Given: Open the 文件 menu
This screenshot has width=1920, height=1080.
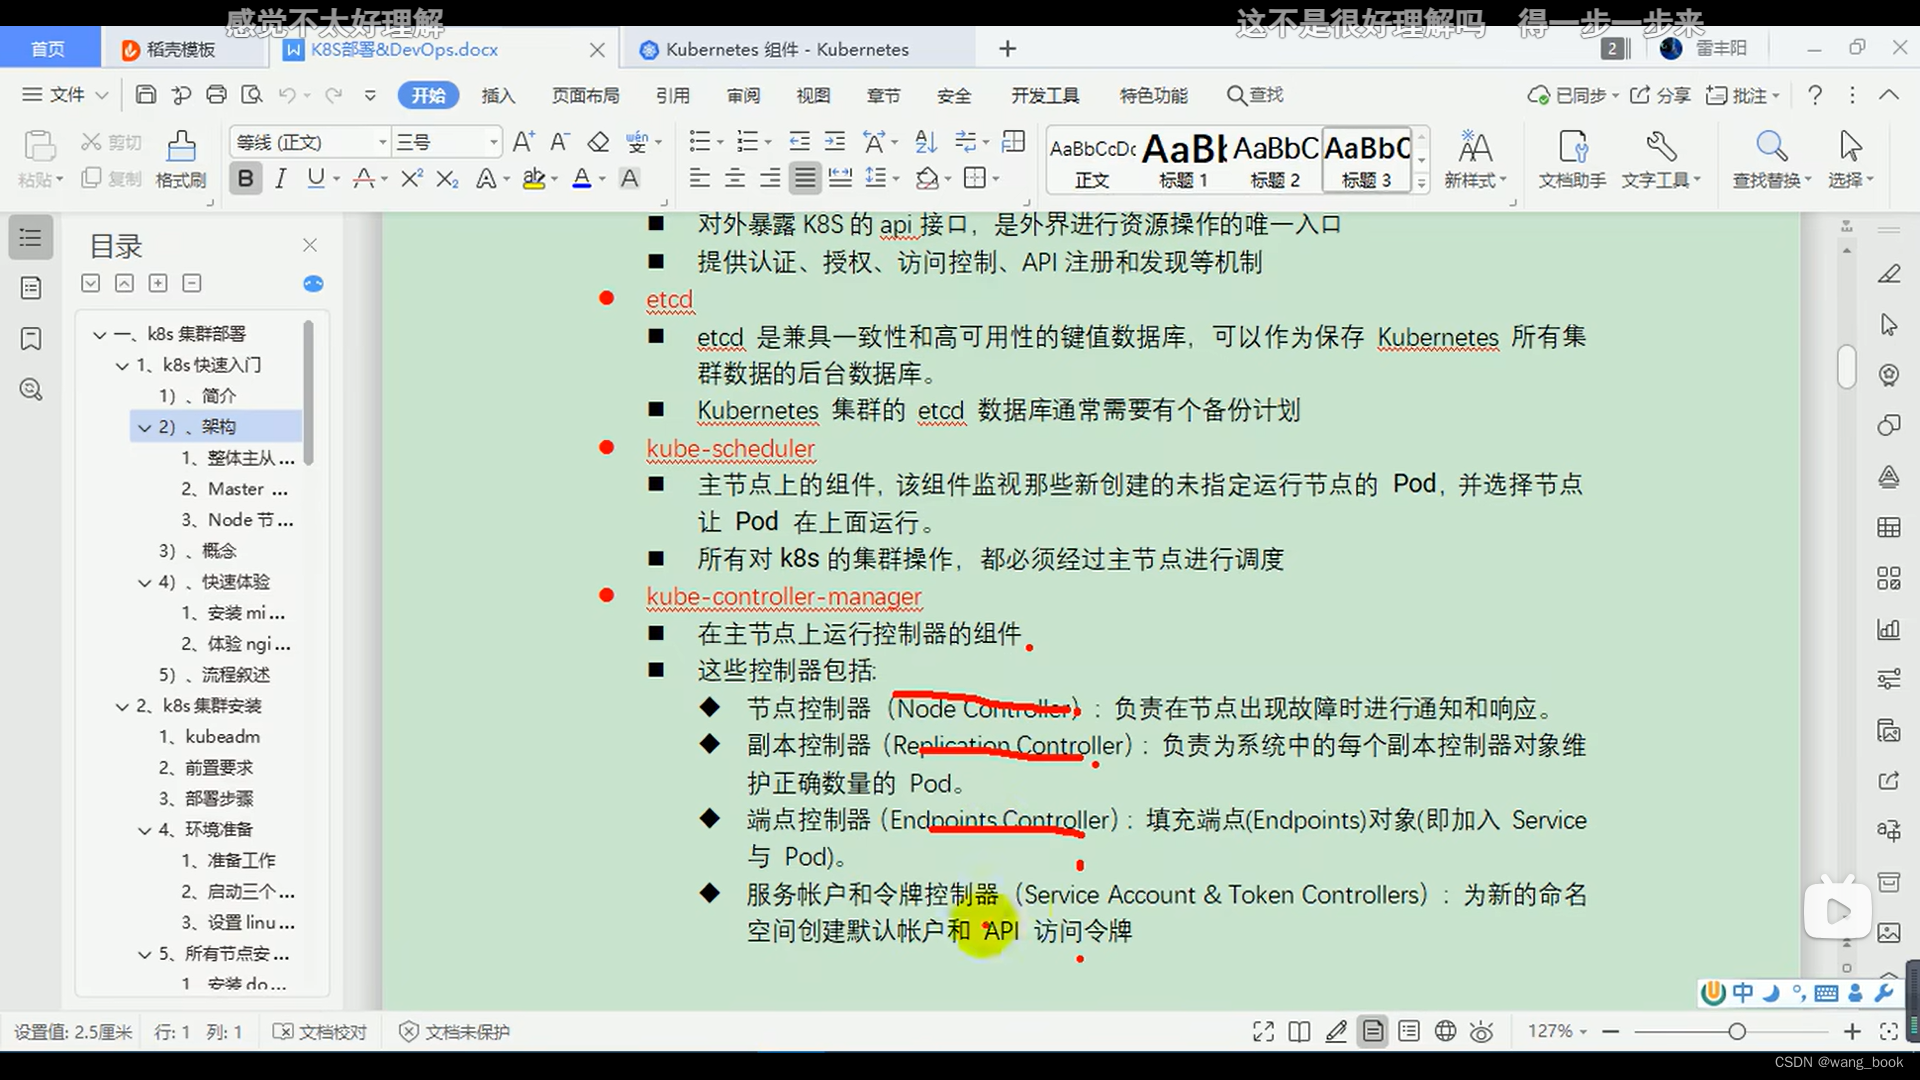Looking at the screenshot, I should 66,95.
